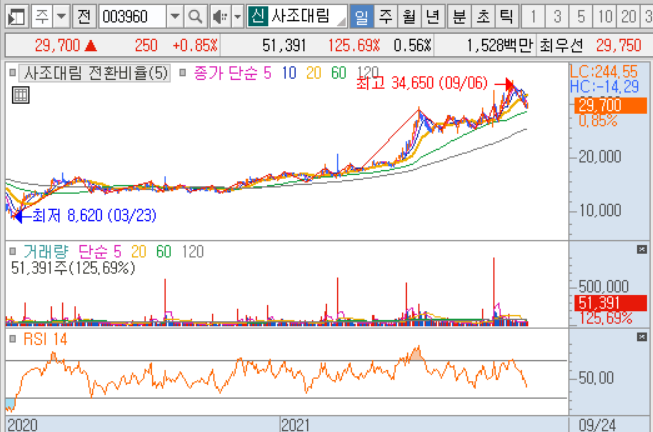Image resolution: width=653 pixels, height=432 pixels.
Task: Click the 2020 year label on time axis
Action: [x=22, y=425]
